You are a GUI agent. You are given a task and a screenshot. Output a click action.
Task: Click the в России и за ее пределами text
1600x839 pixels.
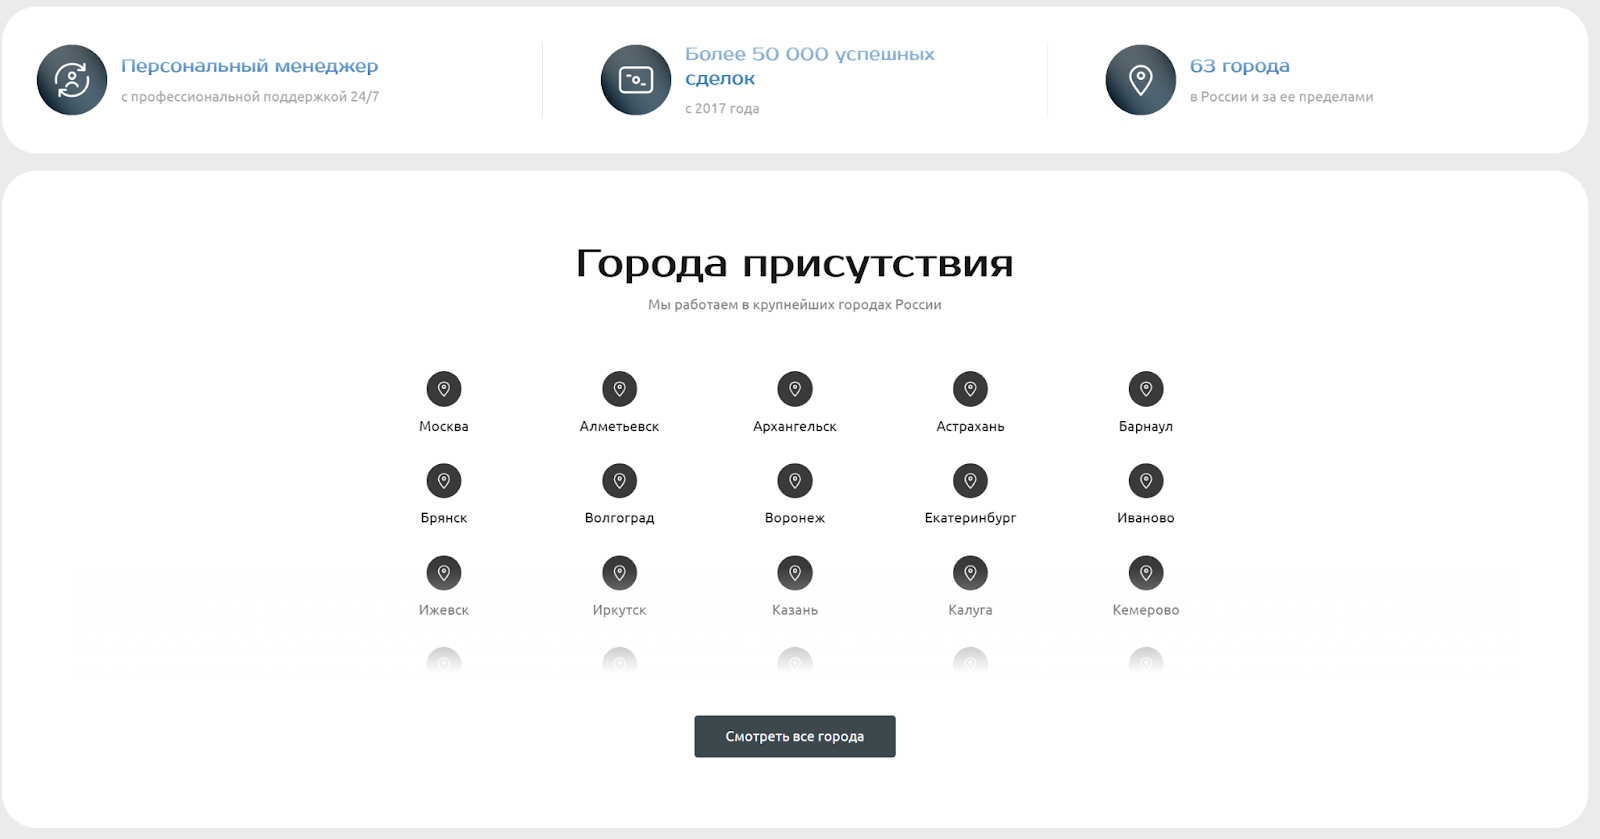tap(1282, 97)
